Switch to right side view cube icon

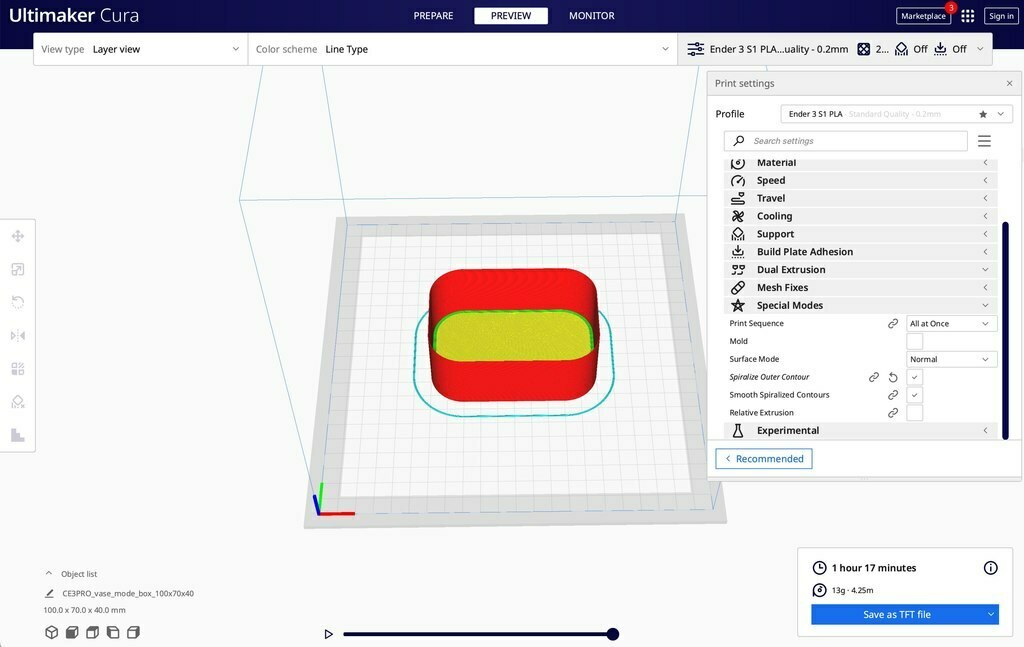coord(133,632)
